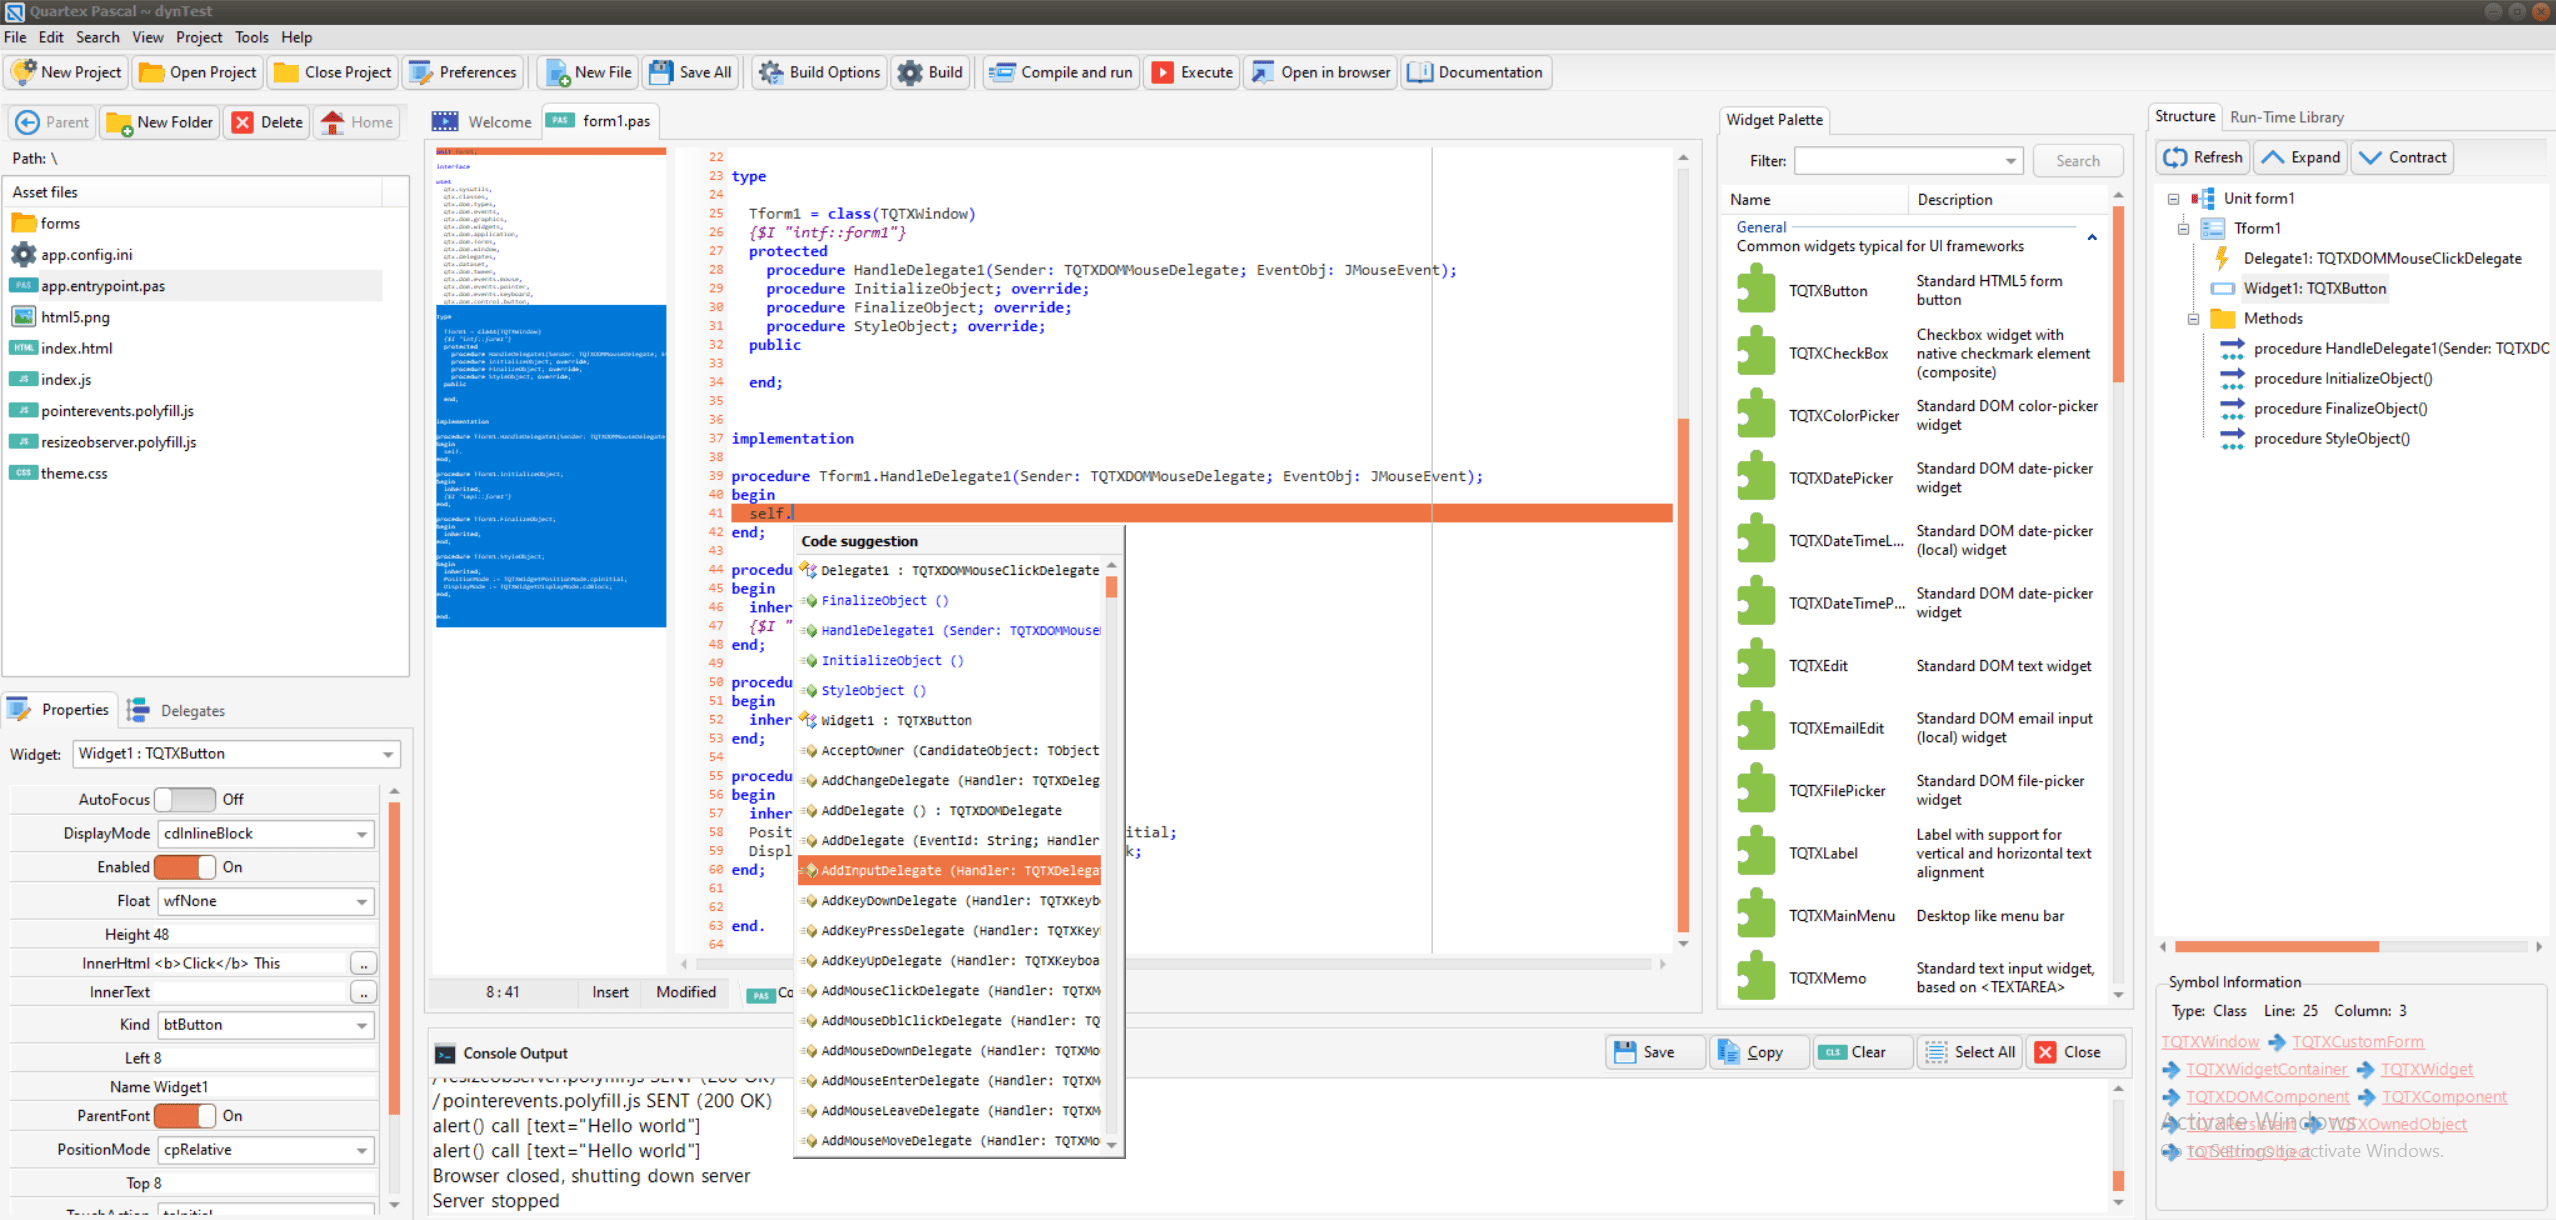Viewport: 2556px width, 1220px height.
Task: Click the Open in browser icon
Action: coord(1263,72)
